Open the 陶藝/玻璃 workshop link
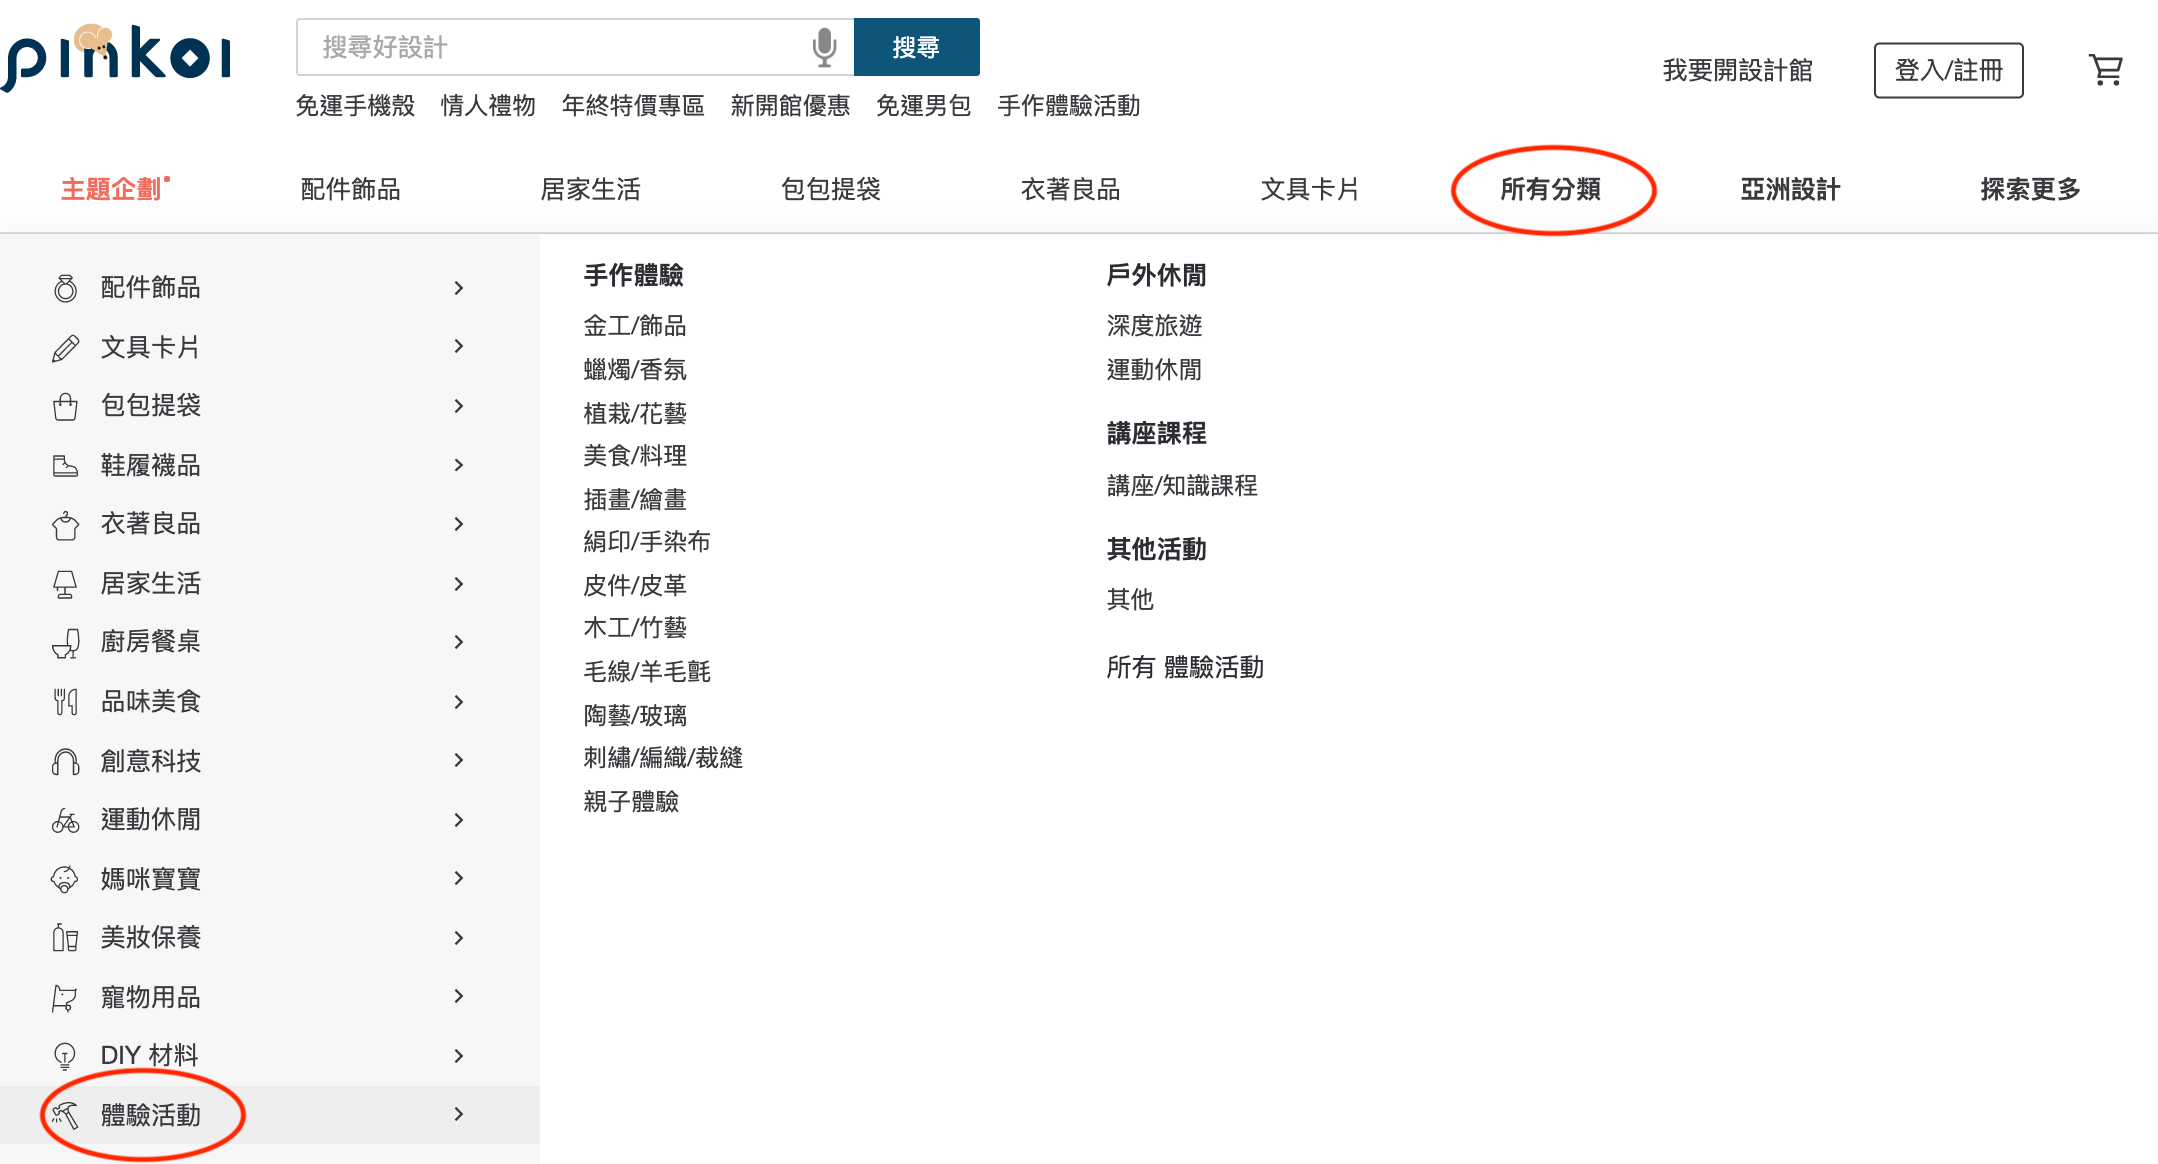This screenshot has width=2158, height=1164. pos(635,715)
